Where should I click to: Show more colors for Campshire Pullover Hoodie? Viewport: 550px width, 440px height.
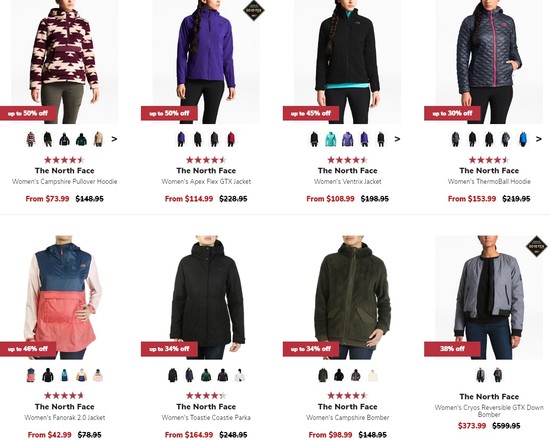pyautogui.click(x=114, y=139)
